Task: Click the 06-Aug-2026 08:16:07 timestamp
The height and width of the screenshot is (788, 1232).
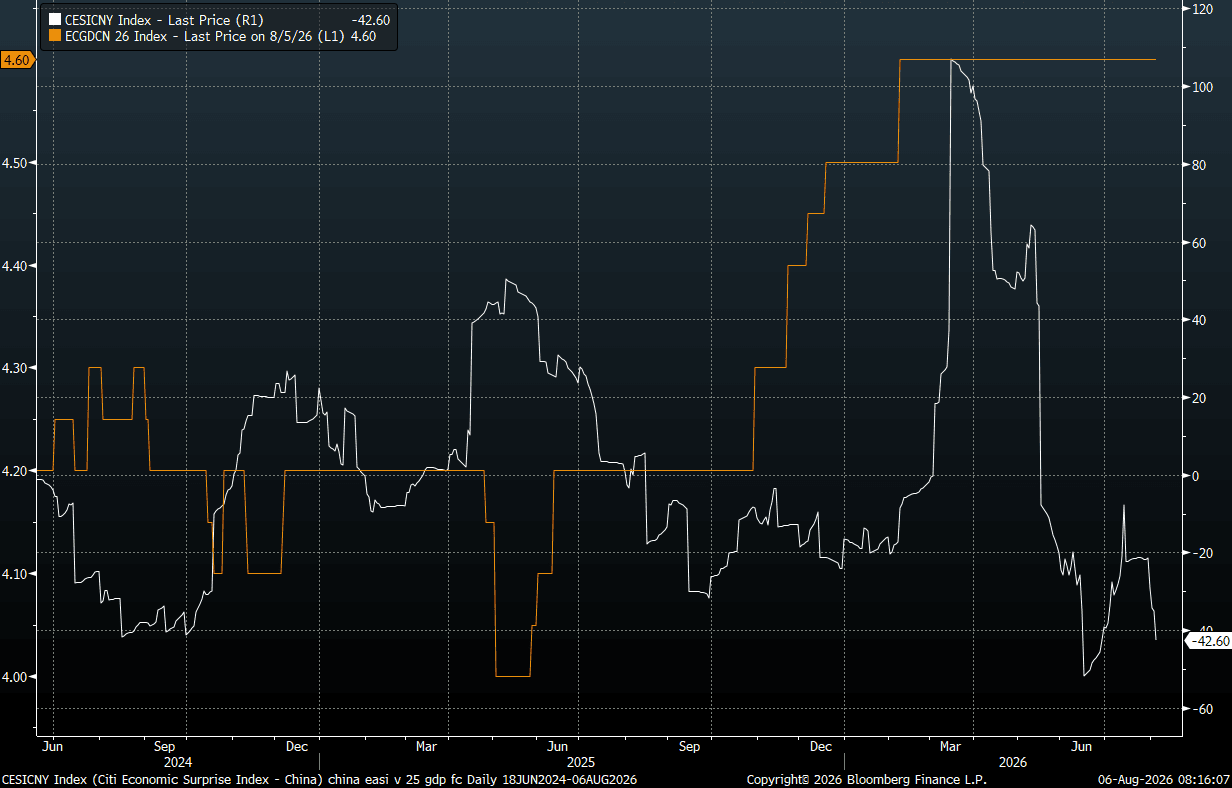Action: pos(1165,779)
